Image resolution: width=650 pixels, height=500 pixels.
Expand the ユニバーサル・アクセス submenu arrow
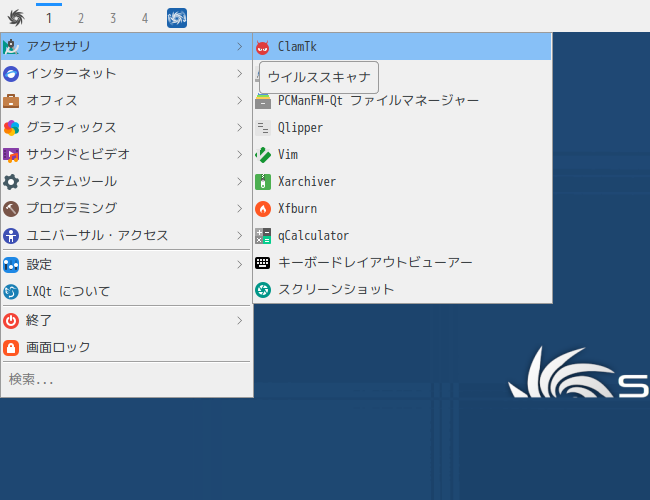coord(240,235)
